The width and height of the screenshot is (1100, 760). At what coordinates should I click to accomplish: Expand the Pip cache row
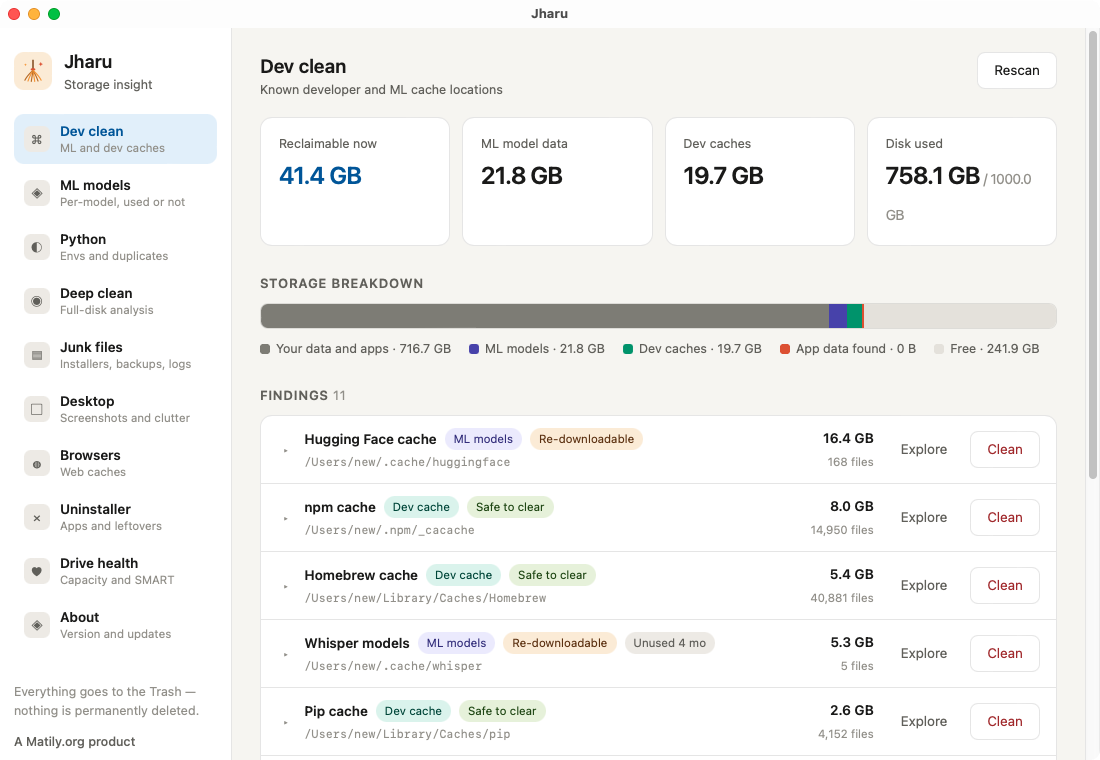(x=286, y=723)
